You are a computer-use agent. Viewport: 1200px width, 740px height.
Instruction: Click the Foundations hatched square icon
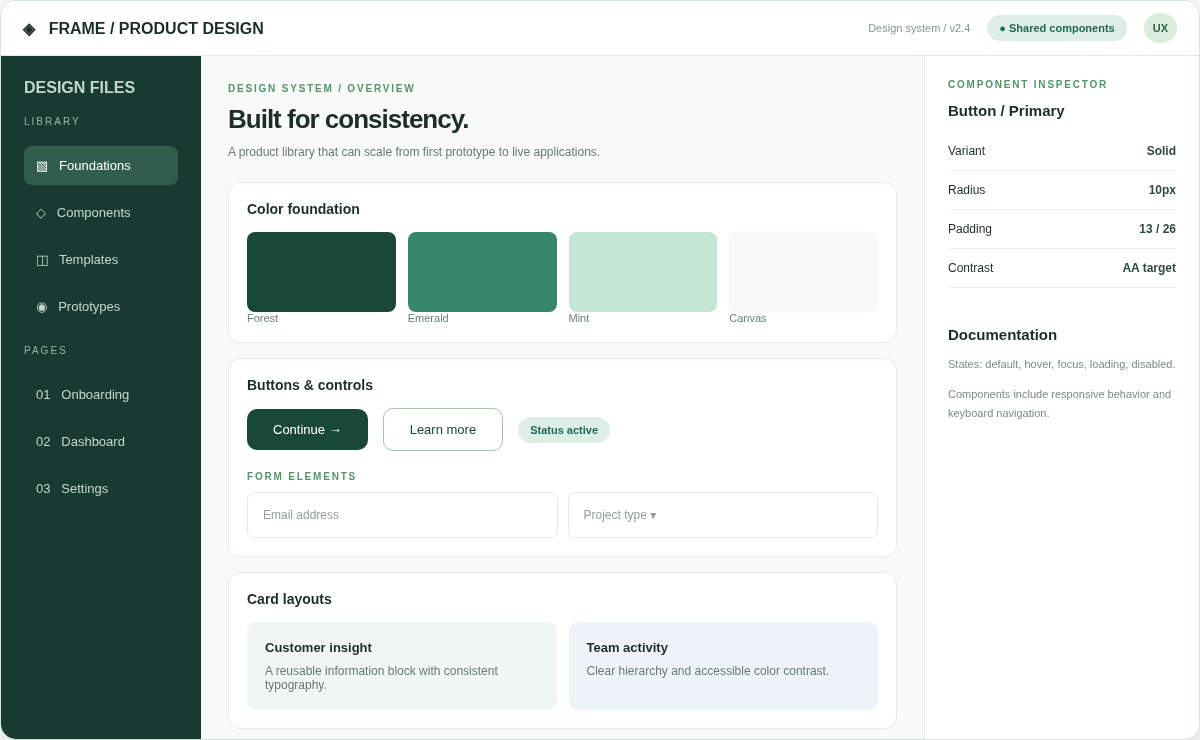click(x=42, y=166)
